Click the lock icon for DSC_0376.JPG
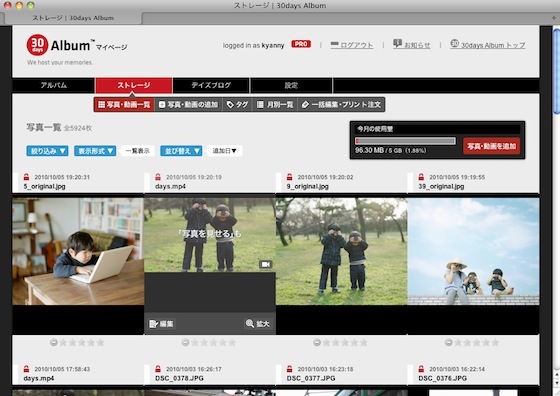Screen dimensions: 560x396 [x=421, y=369]
